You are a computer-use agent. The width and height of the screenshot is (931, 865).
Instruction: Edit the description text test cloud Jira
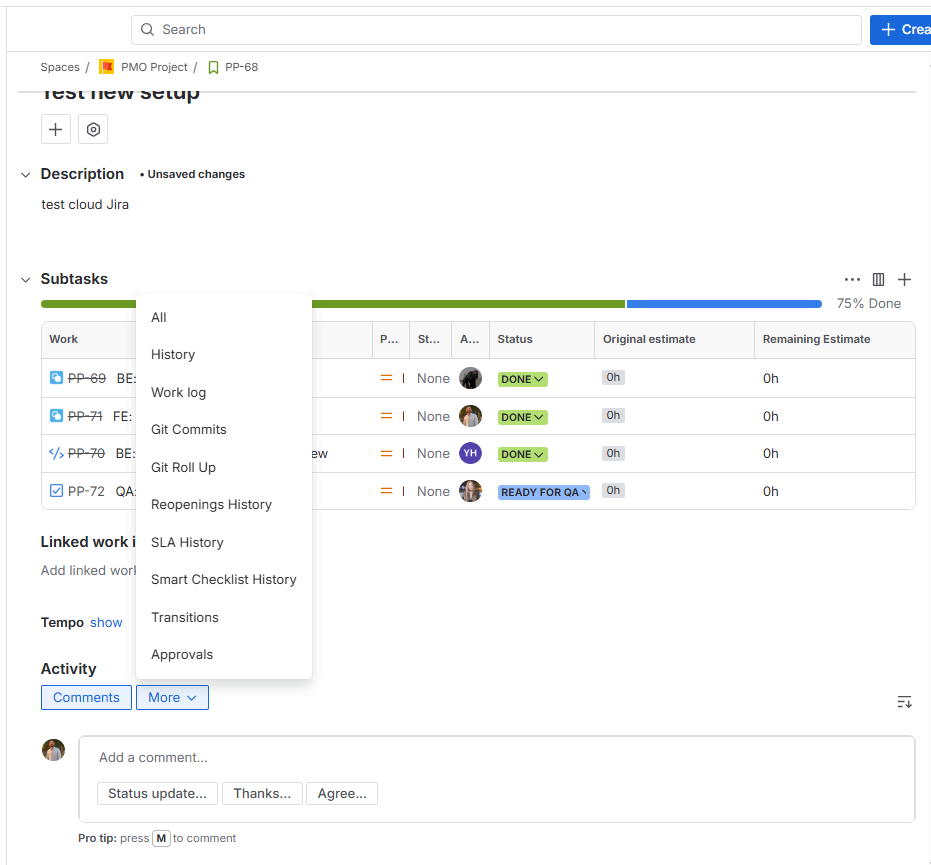click(85, 204)
